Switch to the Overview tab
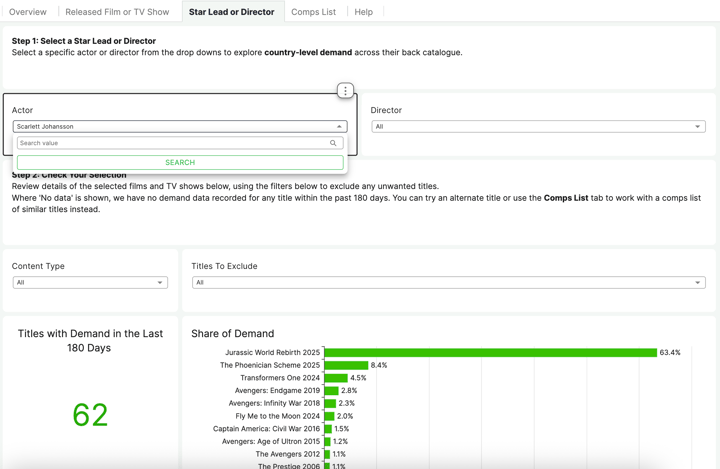 (28, 12)
